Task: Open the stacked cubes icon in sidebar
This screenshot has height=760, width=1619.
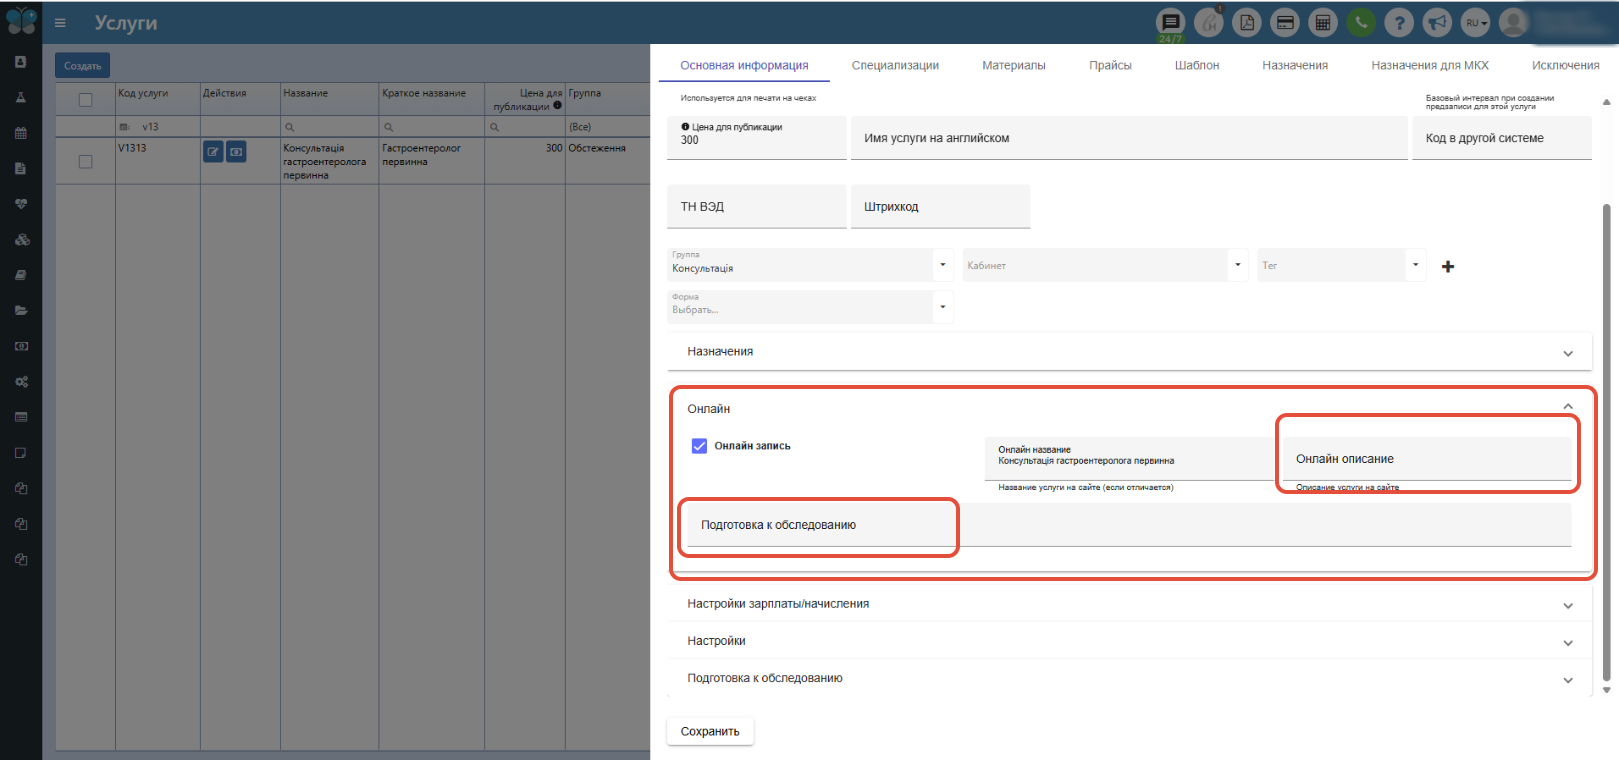Action: (x=21, y=240)
